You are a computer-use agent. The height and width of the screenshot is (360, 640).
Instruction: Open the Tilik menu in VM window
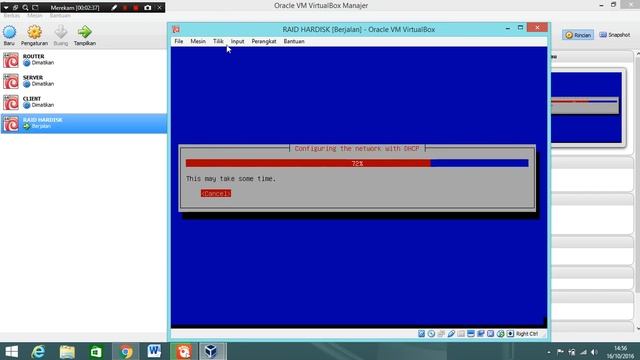point(218,41)
